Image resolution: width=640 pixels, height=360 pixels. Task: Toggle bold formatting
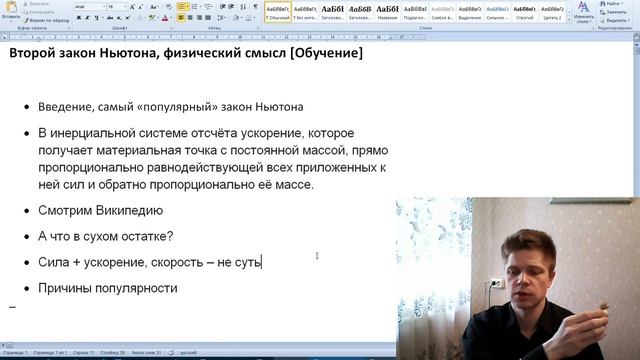[79, 18]
